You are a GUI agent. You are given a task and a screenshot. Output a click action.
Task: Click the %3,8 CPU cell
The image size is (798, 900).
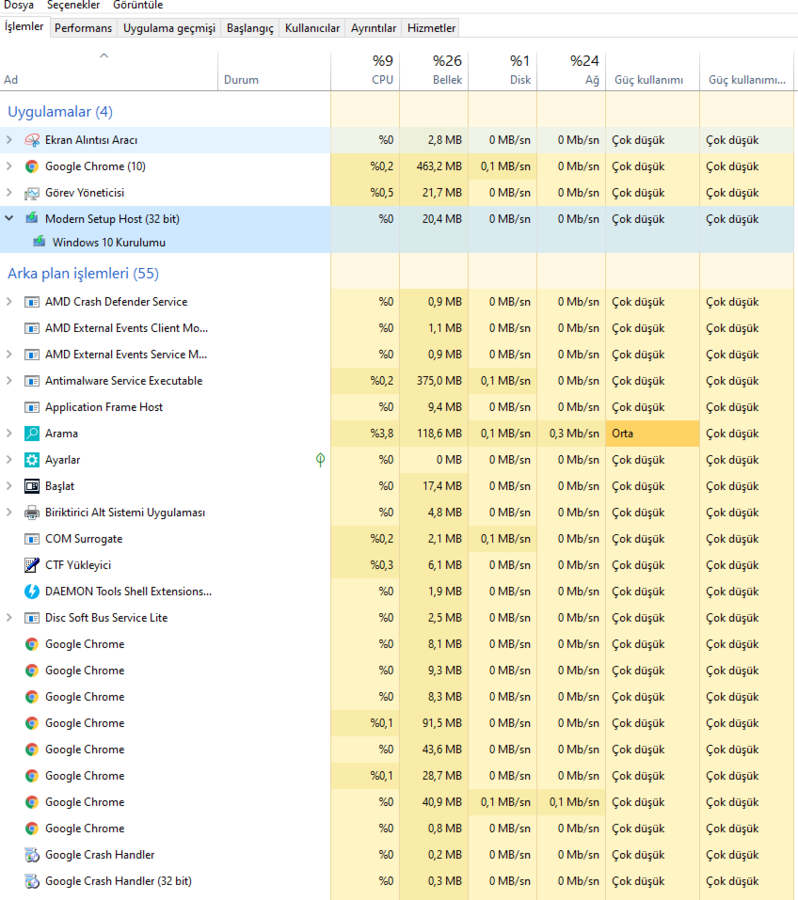pyautogui.click(x=365, y=433)
